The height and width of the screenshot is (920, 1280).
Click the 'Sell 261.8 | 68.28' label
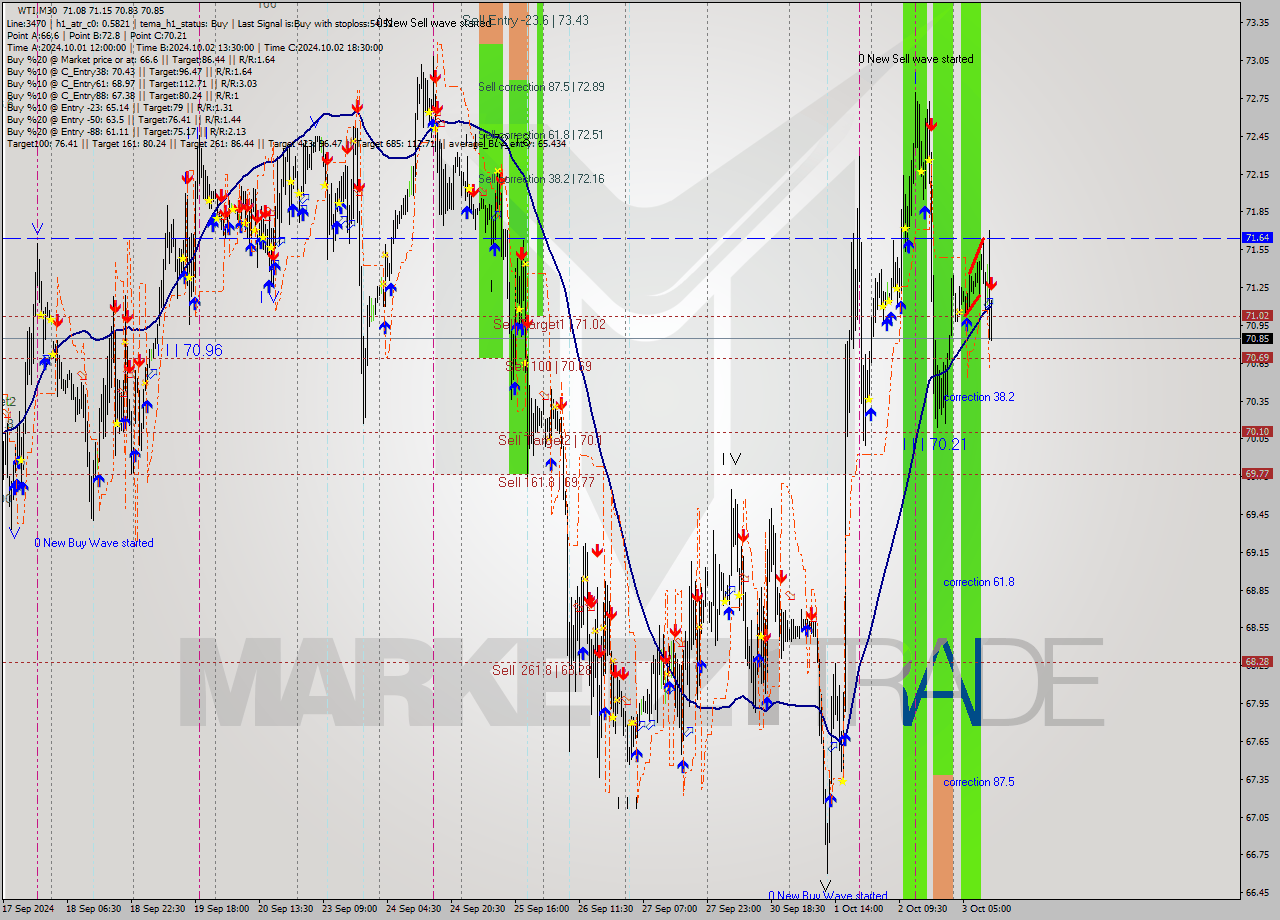pyautogui.click(x=541, y=670)
